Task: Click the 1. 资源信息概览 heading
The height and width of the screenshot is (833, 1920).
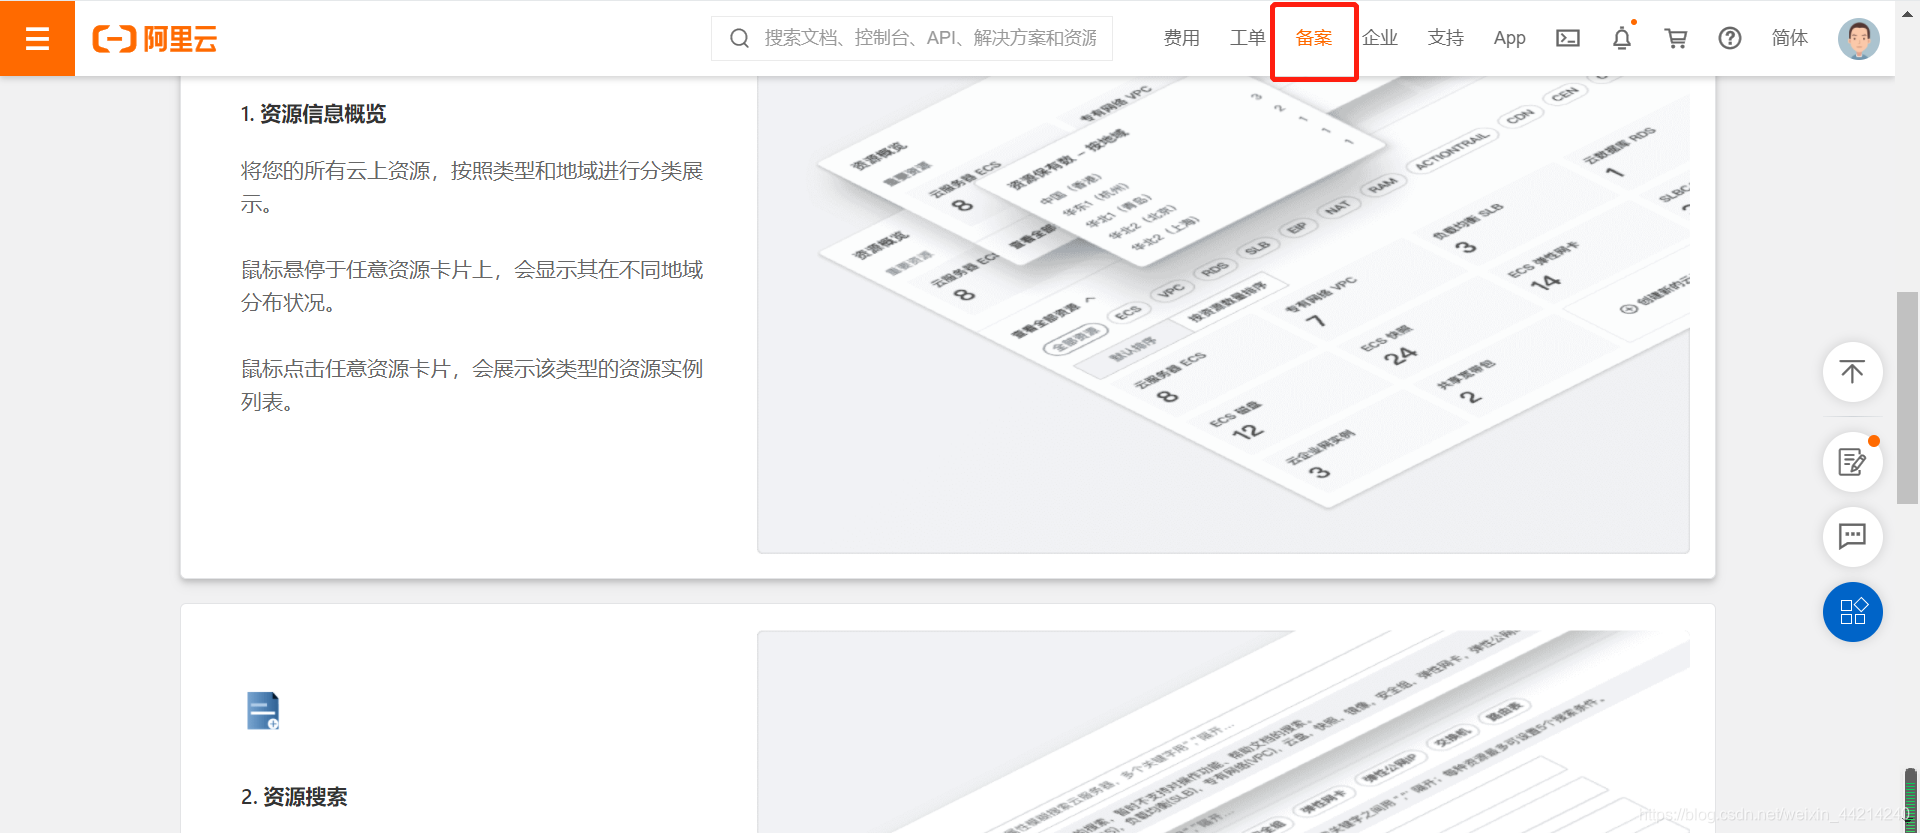Action: click(x=313, y=114)
